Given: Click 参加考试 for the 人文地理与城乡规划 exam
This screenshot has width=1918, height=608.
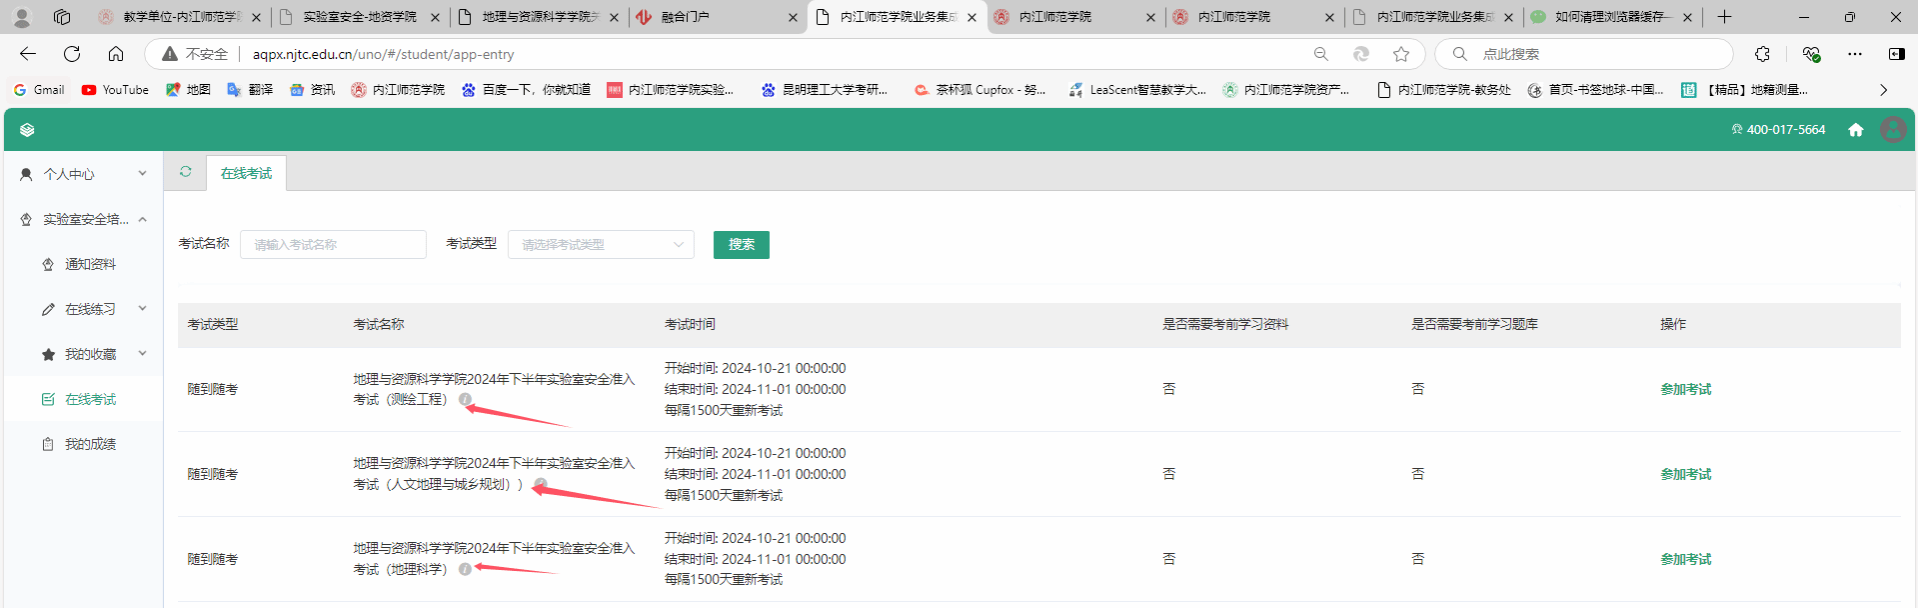Looking at the screenshot, I should tap(1685, 474).
